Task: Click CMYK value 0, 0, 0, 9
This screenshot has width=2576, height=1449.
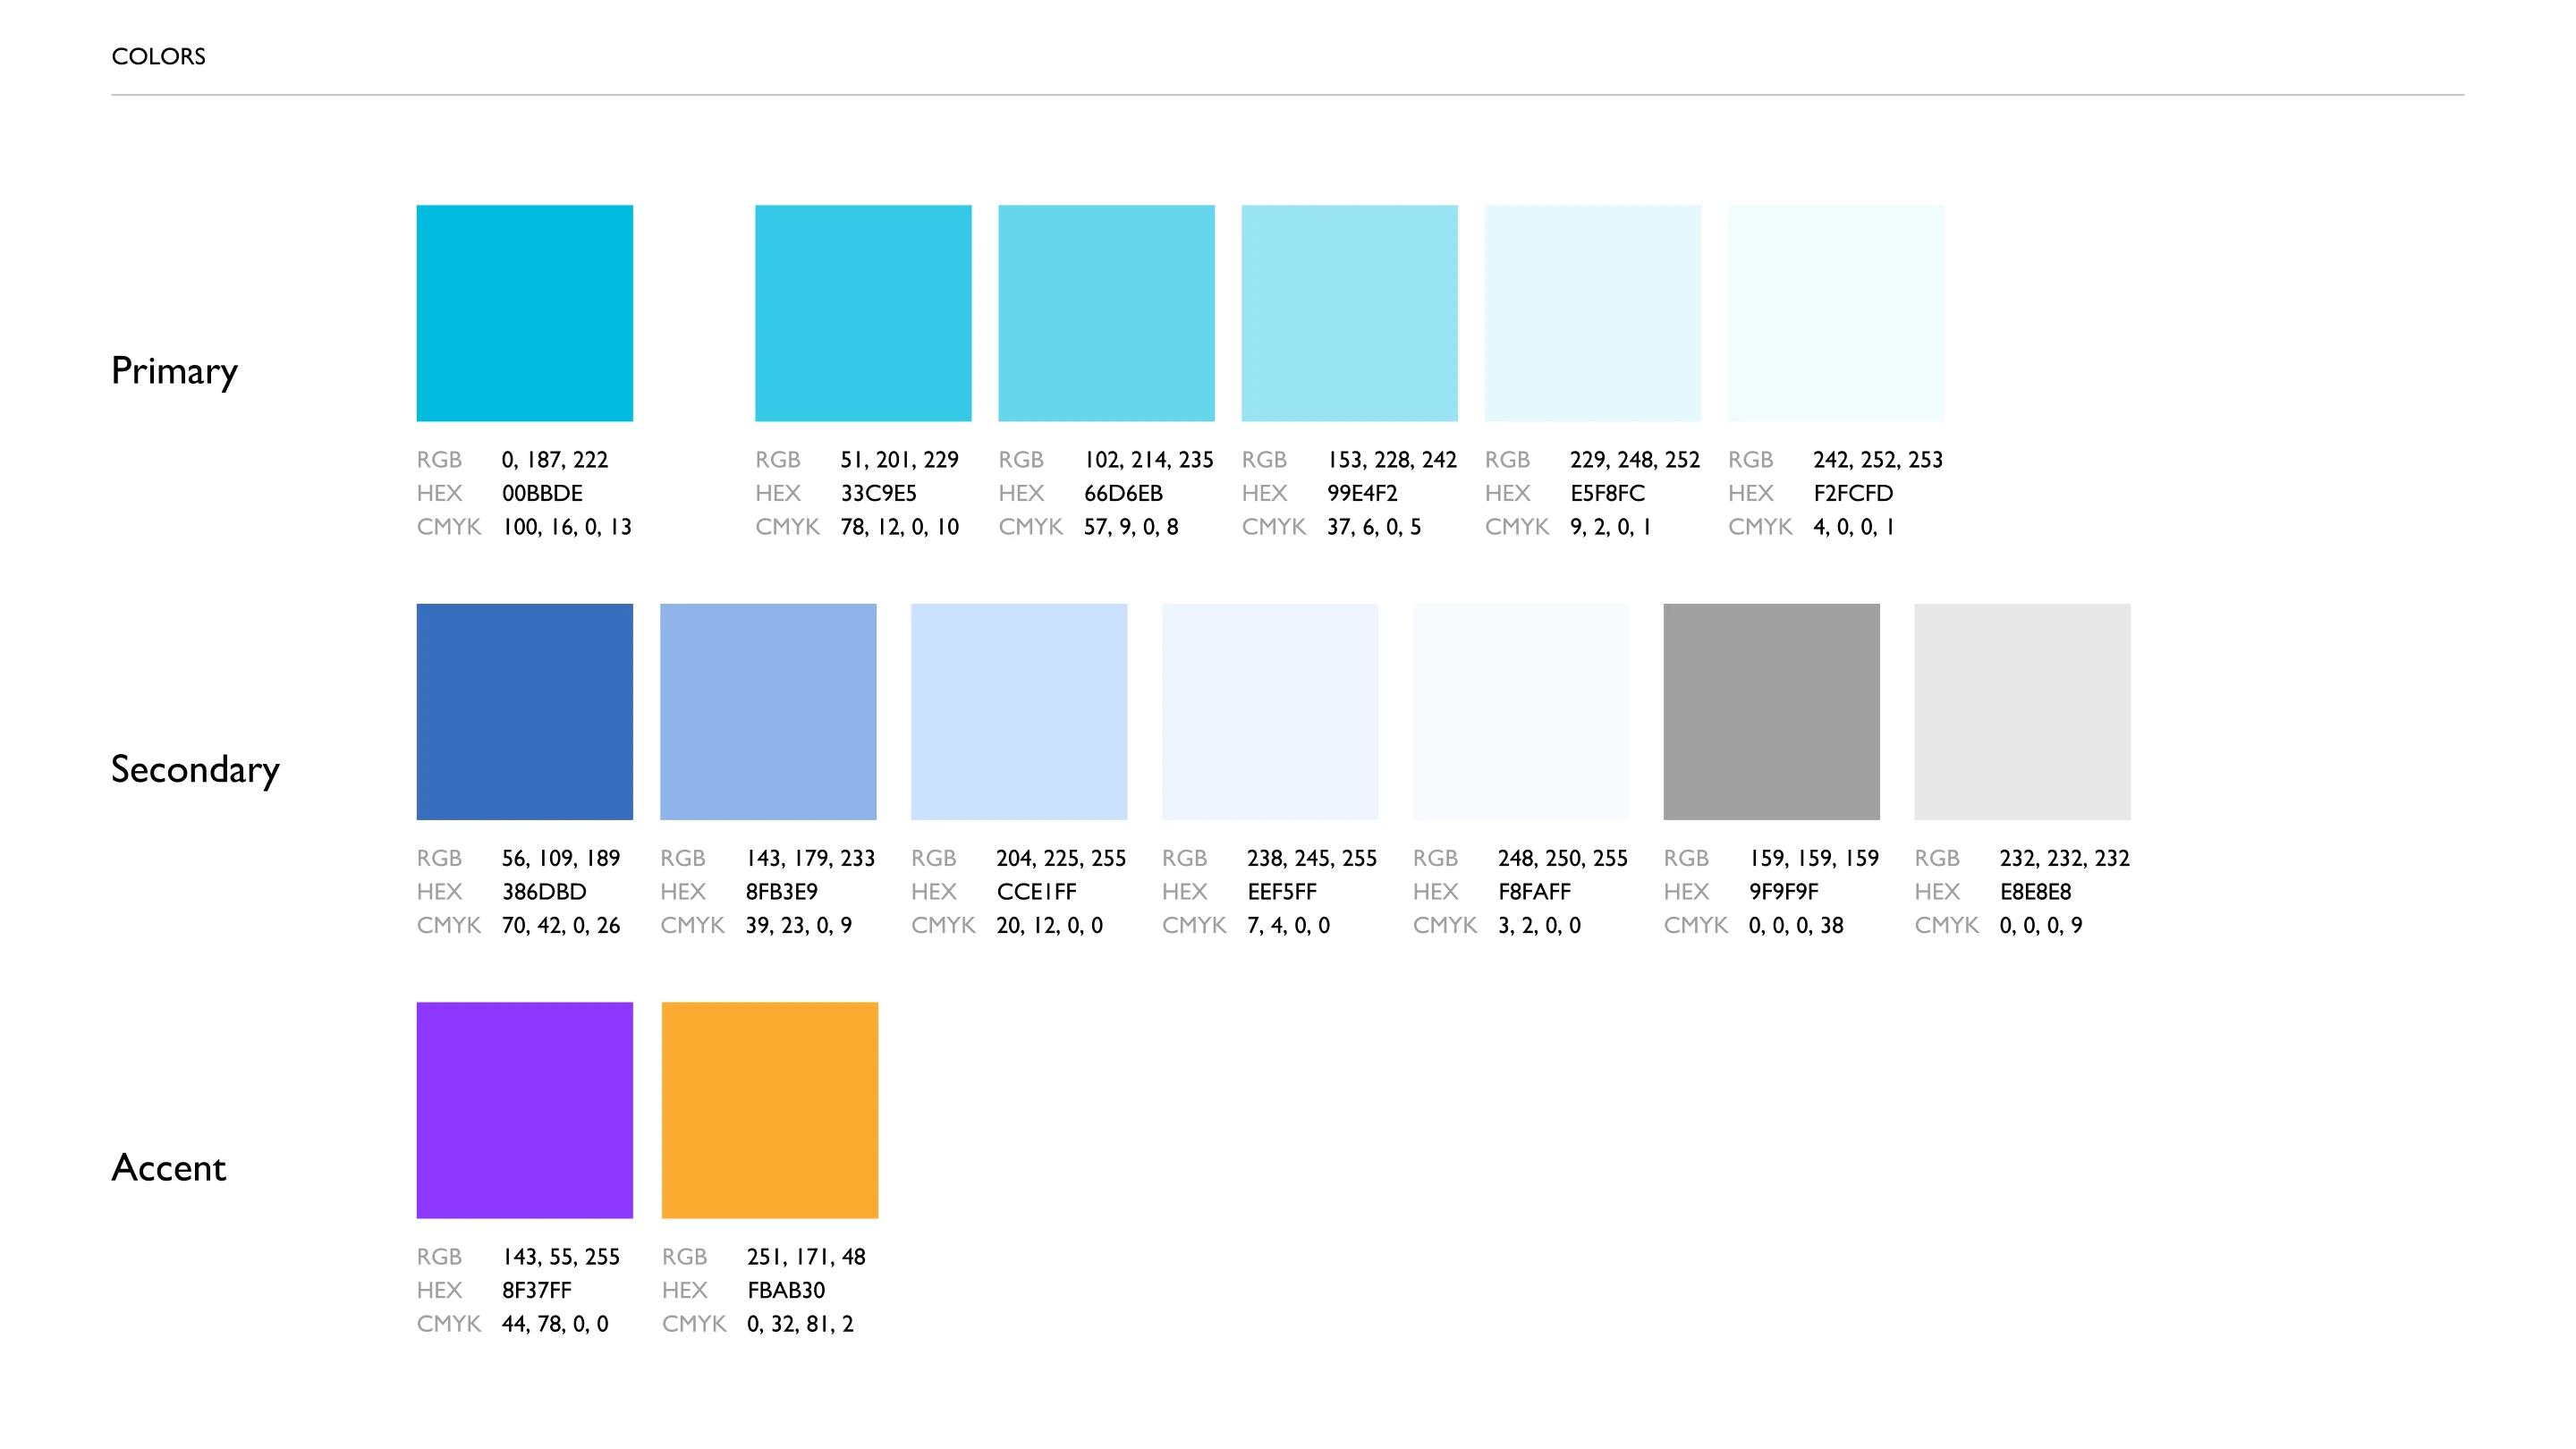Action: point(2041,925)
